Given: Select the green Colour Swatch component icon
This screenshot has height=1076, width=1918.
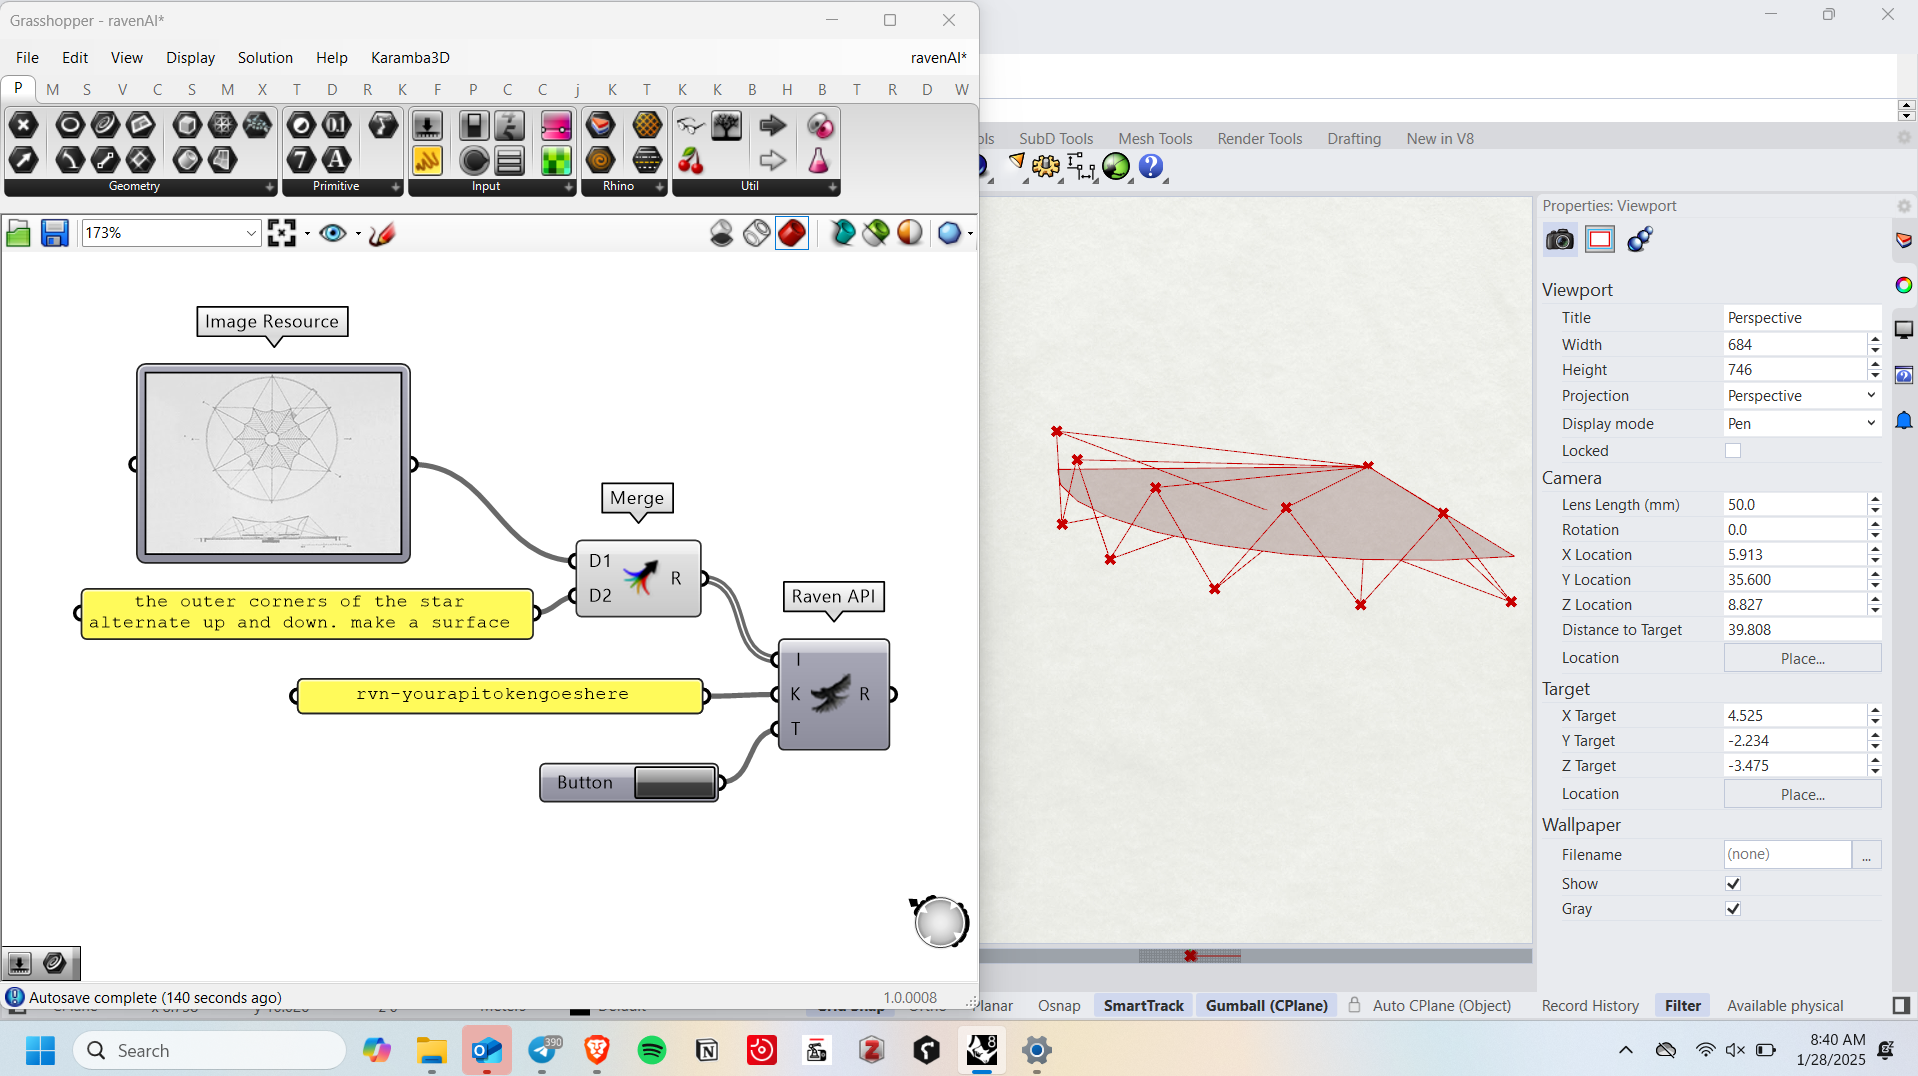Looking at the screenshot, I should (x=556, y=159).
